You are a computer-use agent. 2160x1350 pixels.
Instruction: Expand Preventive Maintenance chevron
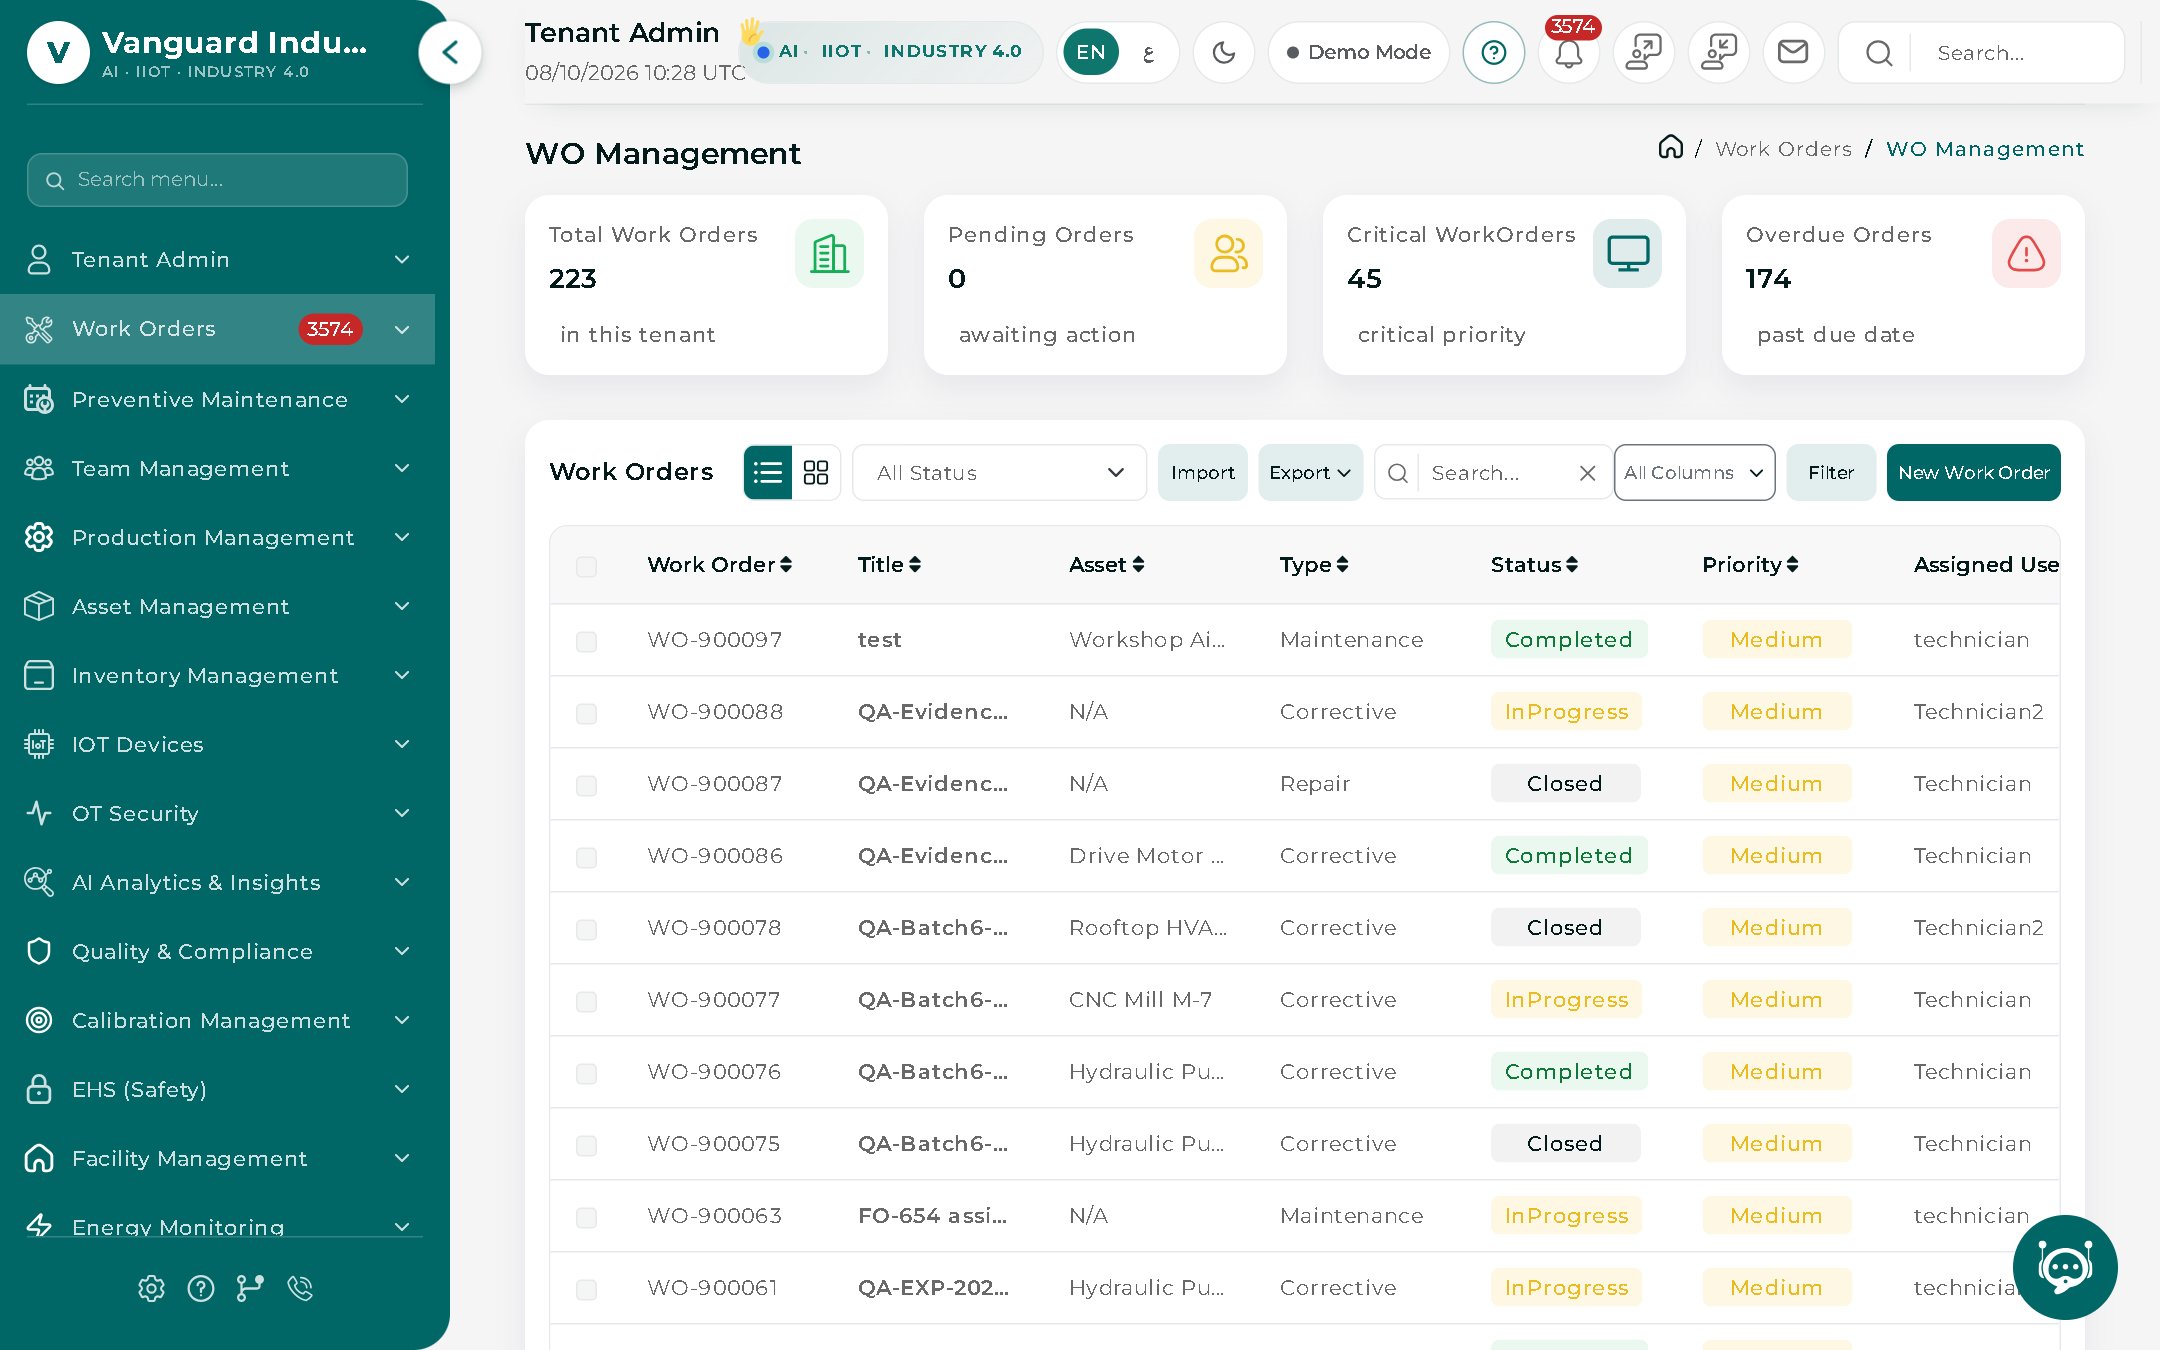click(x=402, y=399)
